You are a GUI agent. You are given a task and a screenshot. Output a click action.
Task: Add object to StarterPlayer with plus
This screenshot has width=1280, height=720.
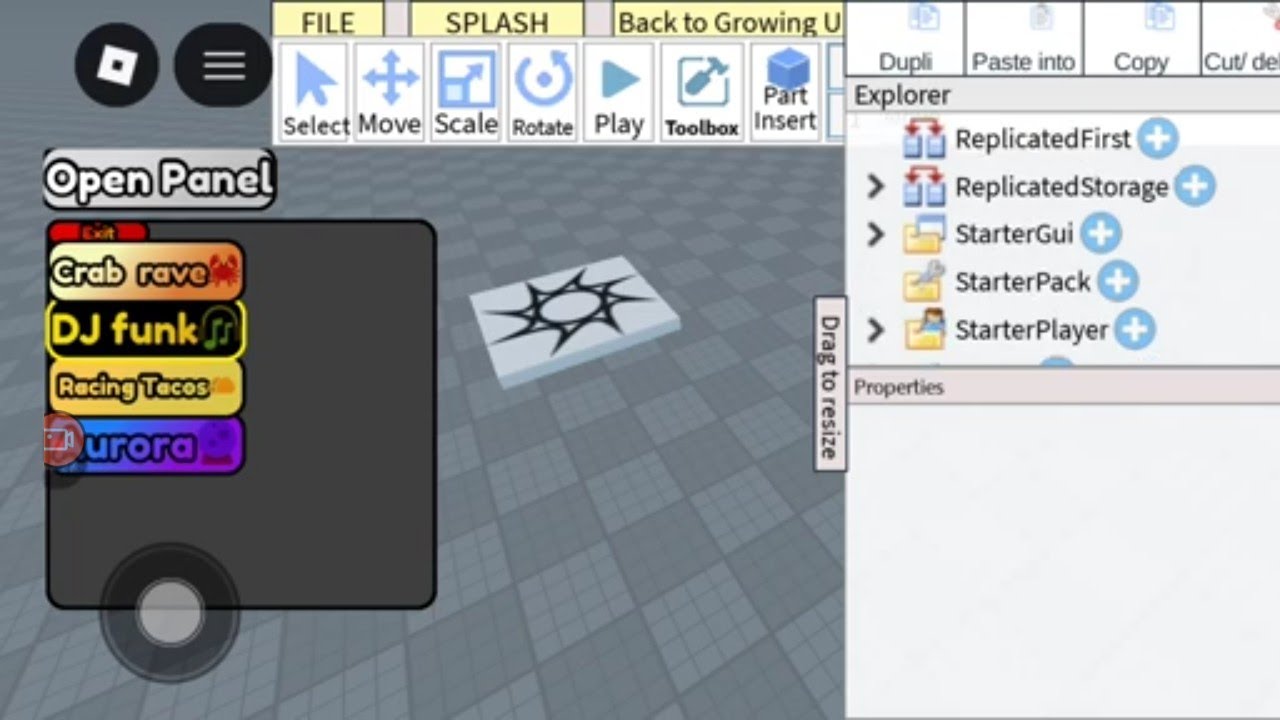coord(1134,329)
